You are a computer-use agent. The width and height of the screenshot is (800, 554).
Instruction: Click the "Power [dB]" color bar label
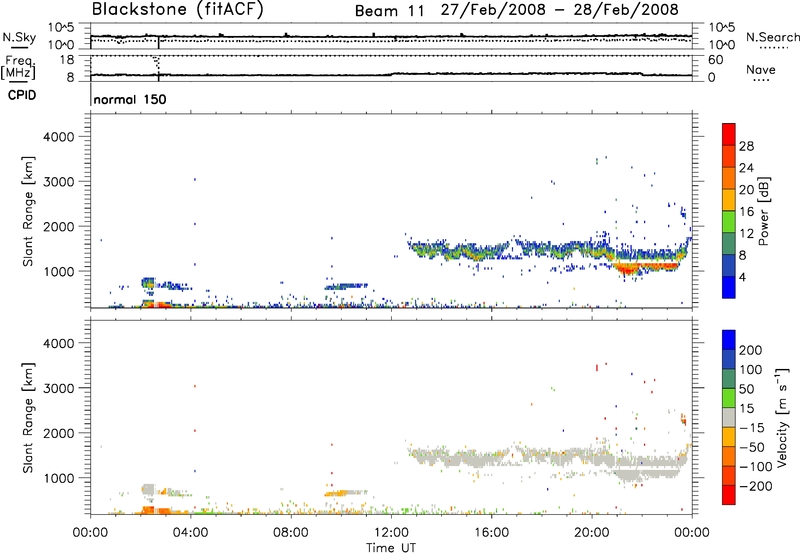764,211
